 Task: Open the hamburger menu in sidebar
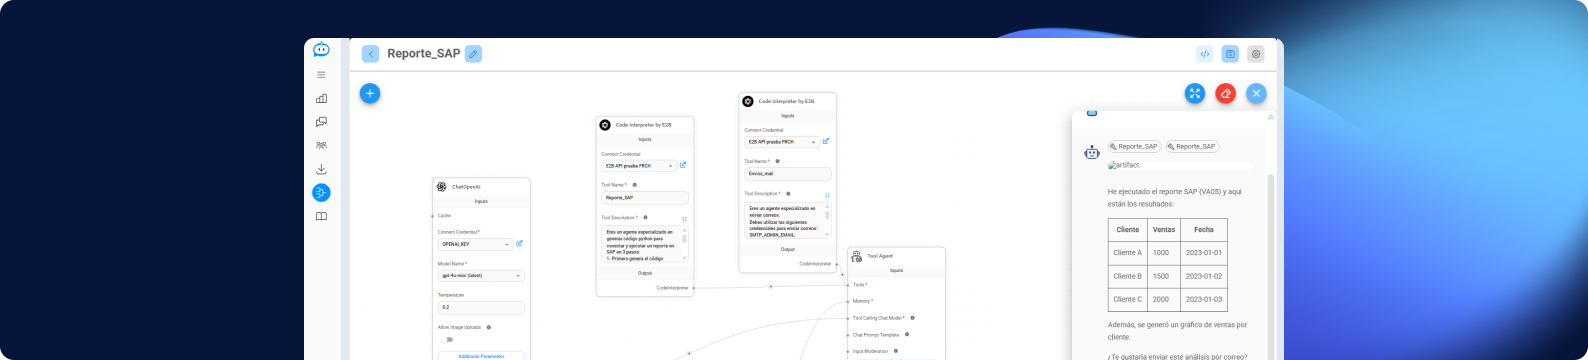321,75
